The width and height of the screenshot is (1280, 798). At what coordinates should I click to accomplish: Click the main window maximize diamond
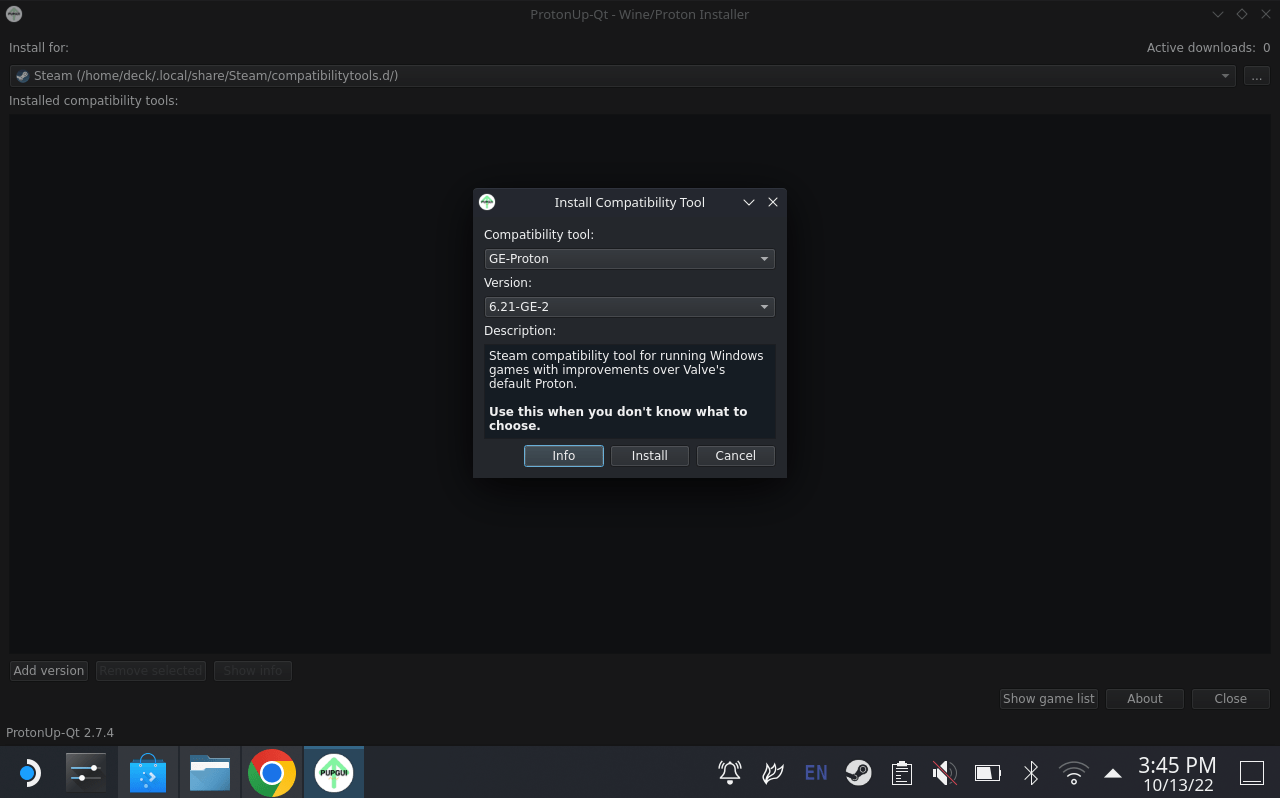pyautogui.click(x=1242, y=14)
